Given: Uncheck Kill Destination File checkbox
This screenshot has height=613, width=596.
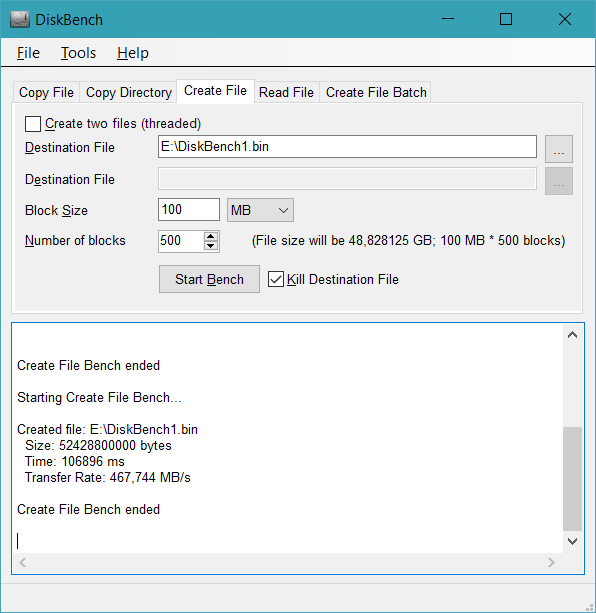Looking at the screenshot, I should point(276,280).
